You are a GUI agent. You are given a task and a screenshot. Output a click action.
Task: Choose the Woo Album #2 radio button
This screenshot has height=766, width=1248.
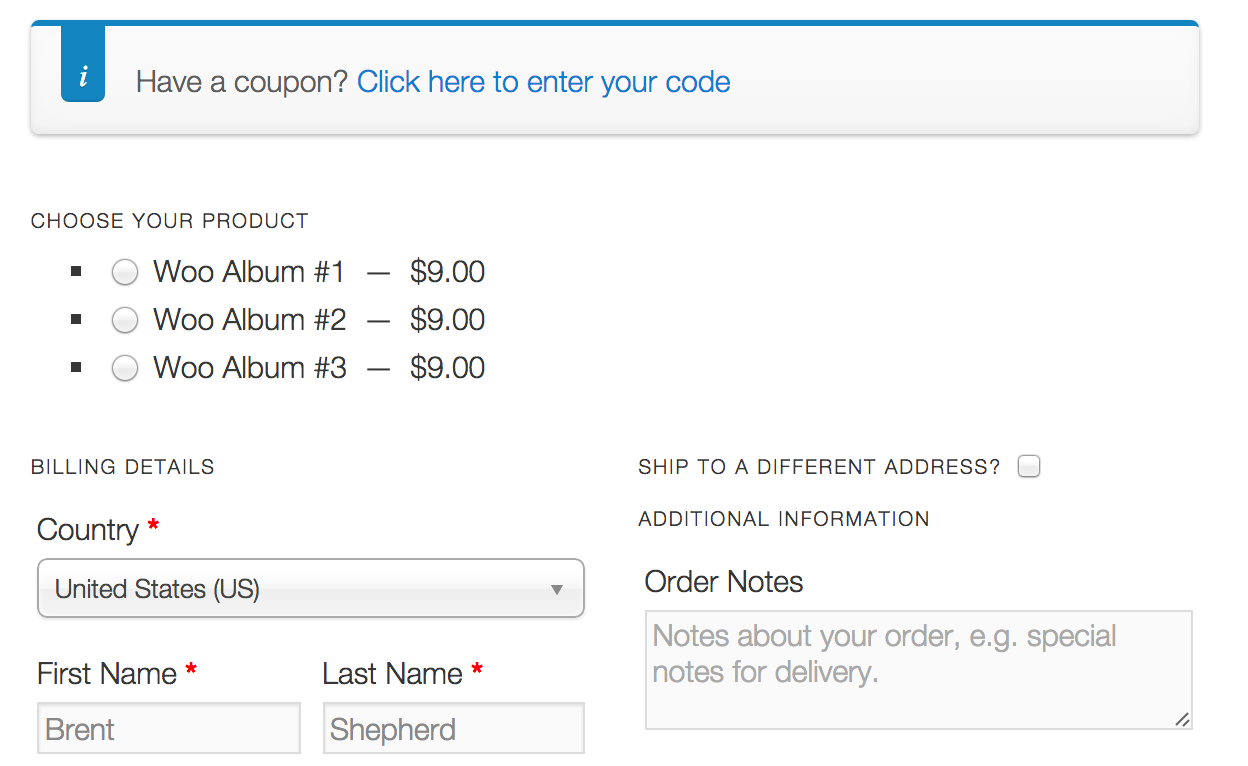(x=125, y=320)
